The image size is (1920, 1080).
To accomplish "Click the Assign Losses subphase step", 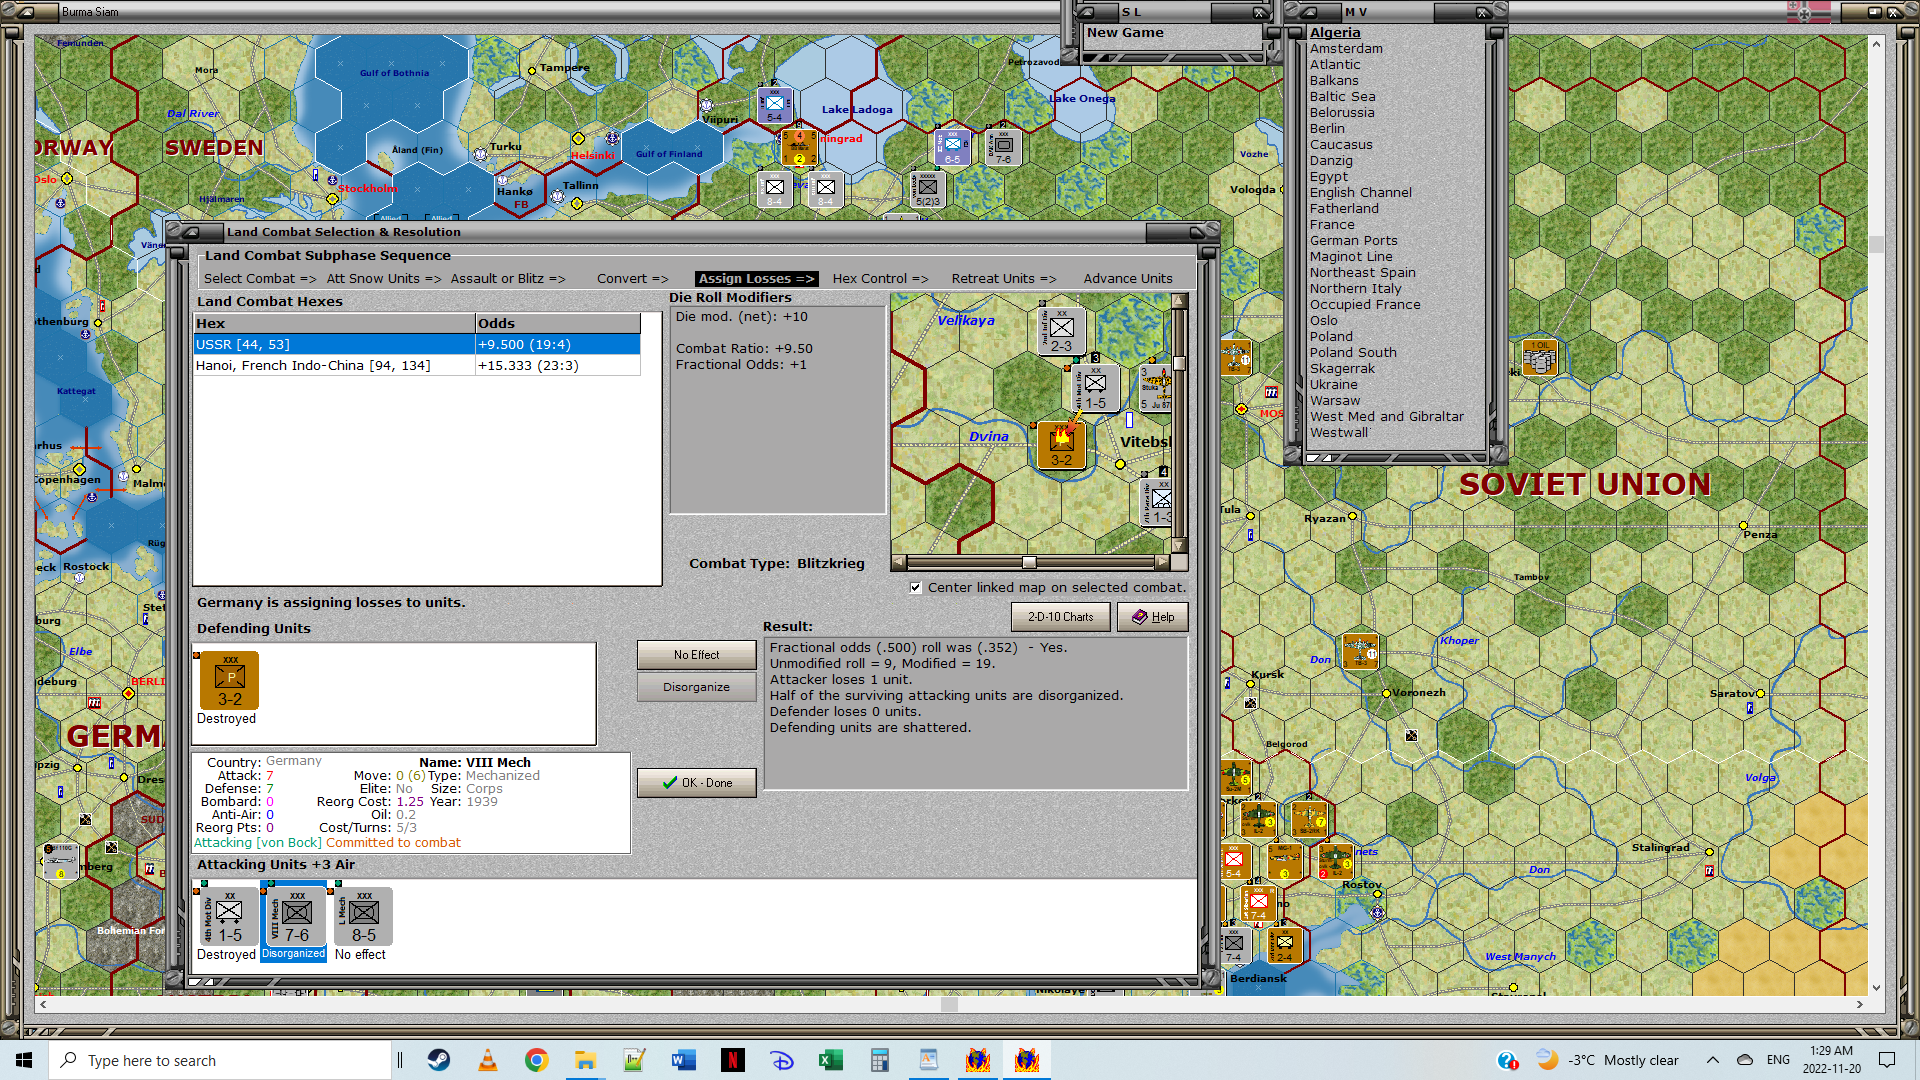I will coord(756,279).
